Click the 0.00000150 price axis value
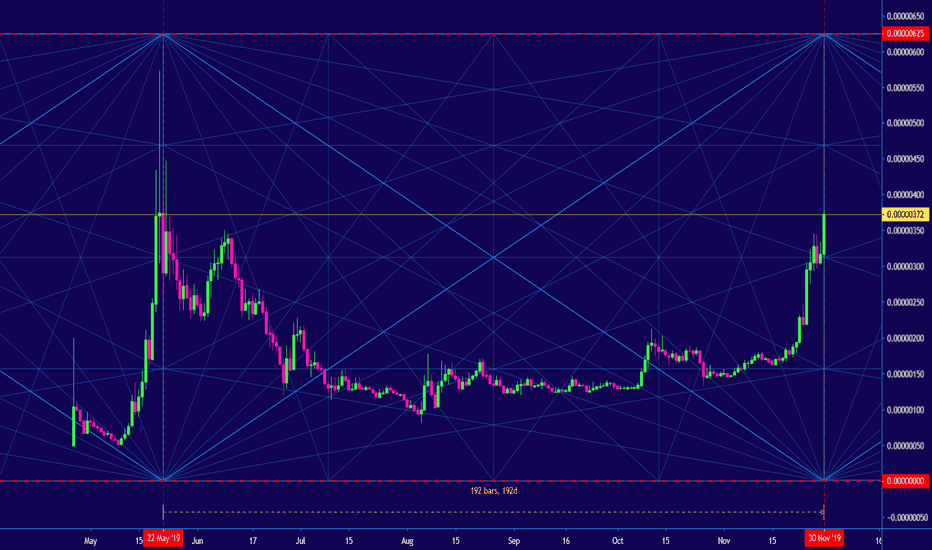The image size is (932, 550). pyautogui.click(x=906, y=374)
